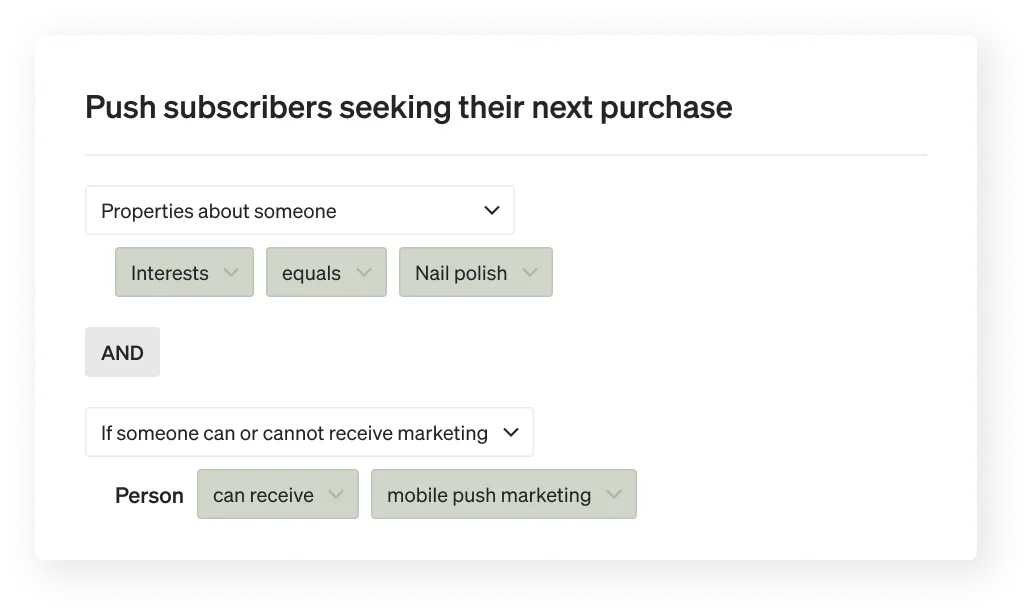Click the condition value showing Nail polish
The image size is (1032, 615).
click(475, 272)
